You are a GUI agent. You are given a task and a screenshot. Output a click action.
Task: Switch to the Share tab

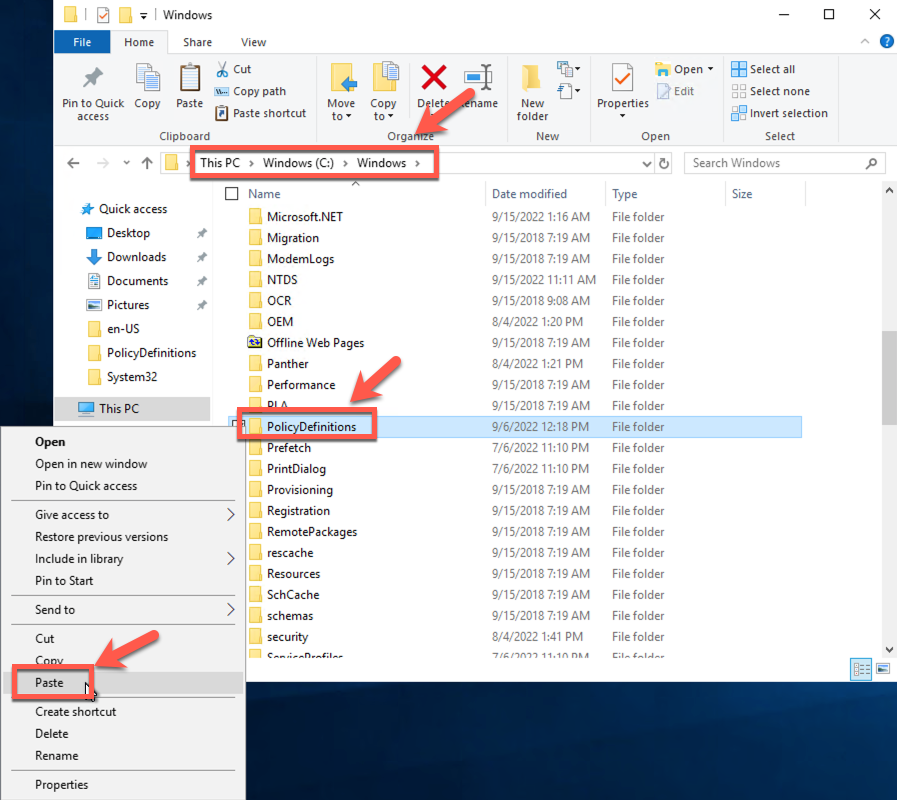pyautogui.click(x=197, y=42)
